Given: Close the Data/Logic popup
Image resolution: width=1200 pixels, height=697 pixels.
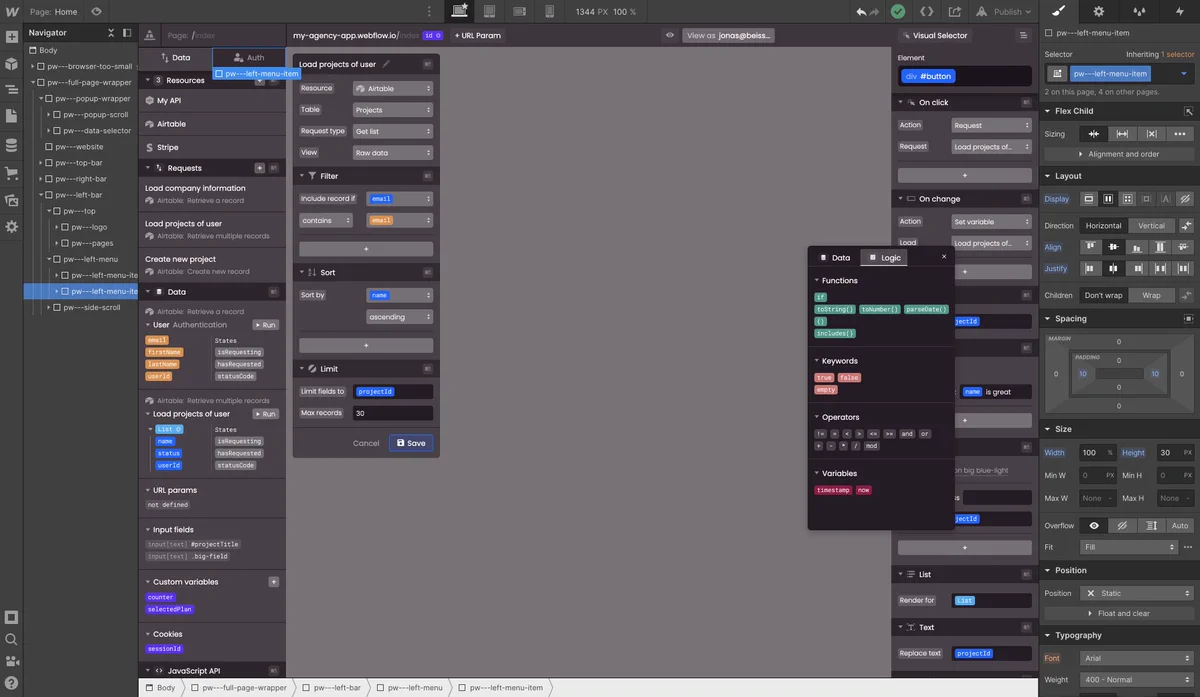Looking at the screenshot, I should click(944, 257).
